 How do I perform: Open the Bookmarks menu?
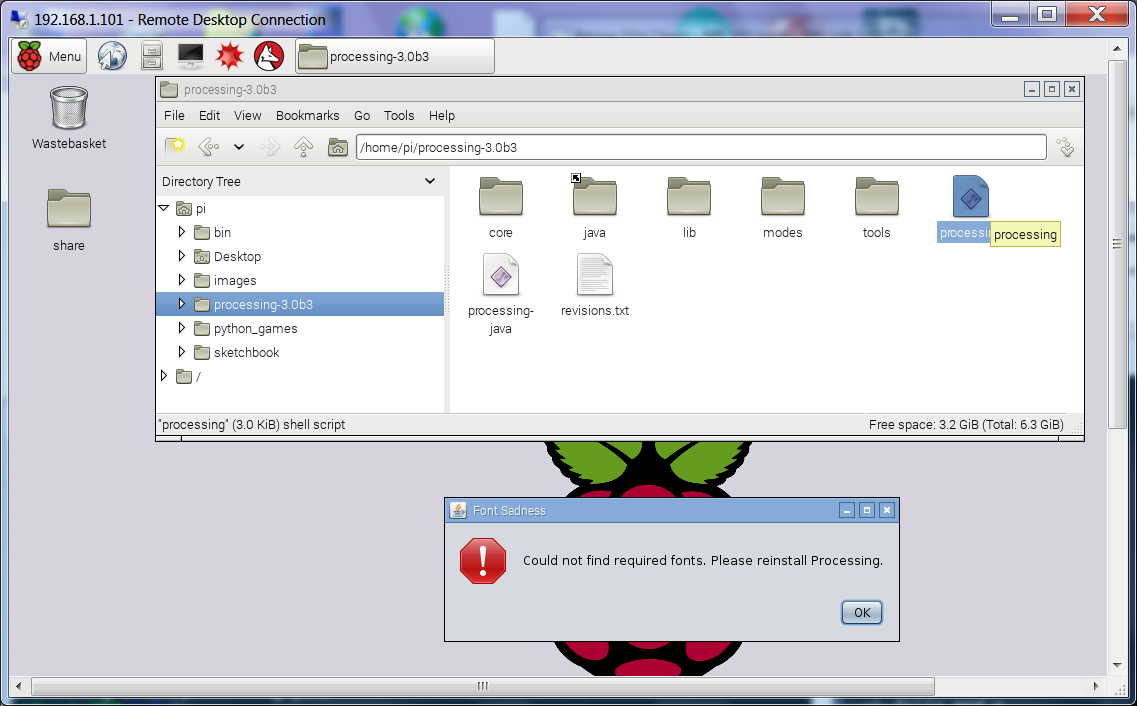(307, 115)
